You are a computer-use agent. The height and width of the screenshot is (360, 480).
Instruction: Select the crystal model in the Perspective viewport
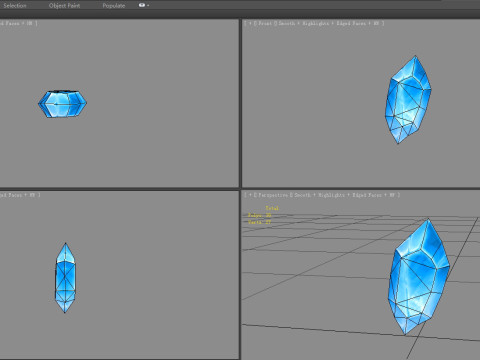419,277
